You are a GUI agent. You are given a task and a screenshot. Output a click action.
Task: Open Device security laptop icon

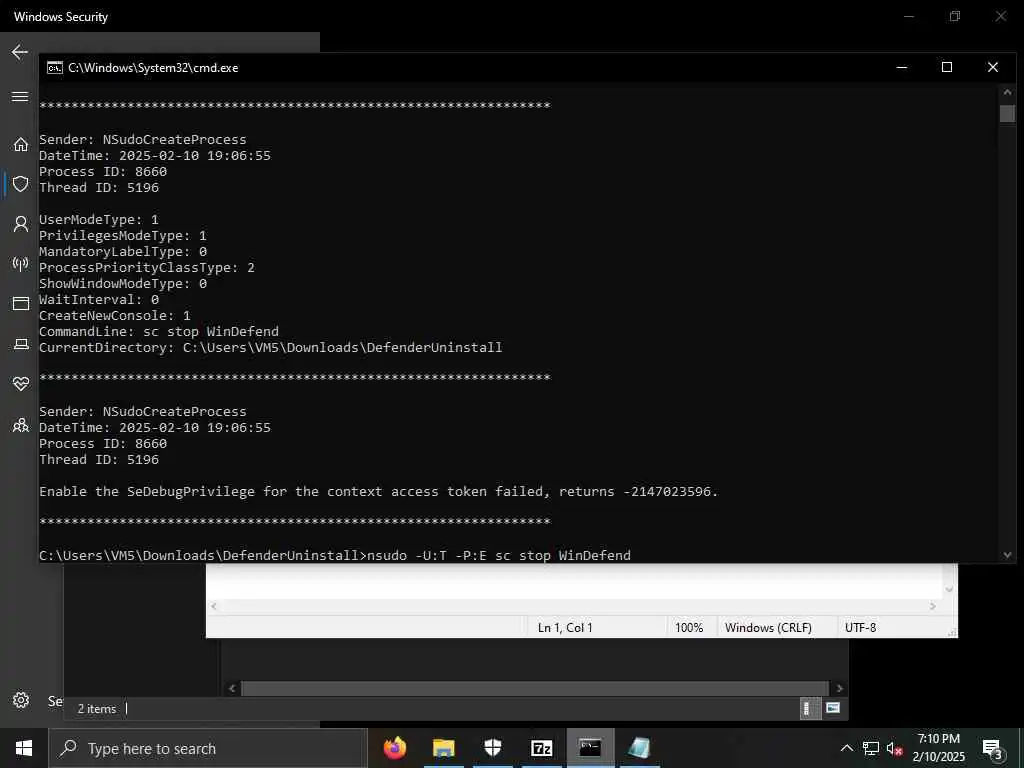coord(21,344)
